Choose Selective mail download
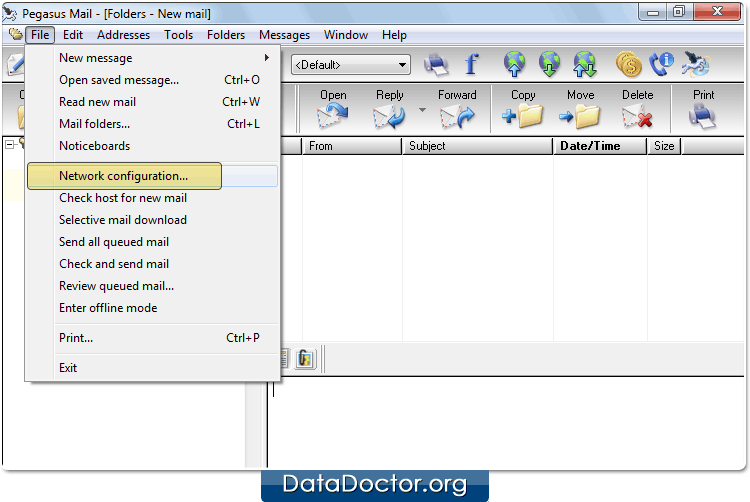This screenshot has width=750, height=502. point(153,220)
